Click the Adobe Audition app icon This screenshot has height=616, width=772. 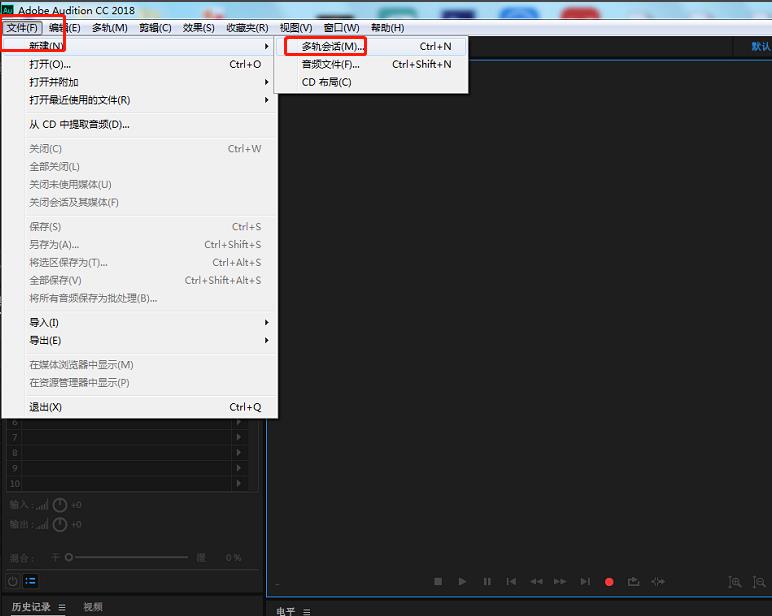7,9
